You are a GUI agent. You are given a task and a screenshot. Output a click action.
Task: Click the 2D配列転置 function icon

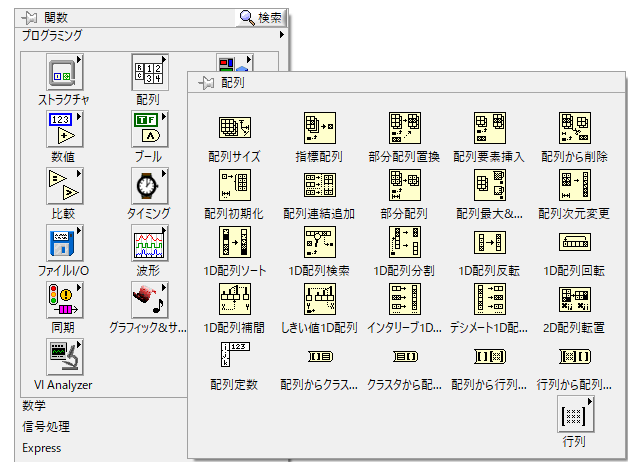pyautogui.click(x=574, y=300)
